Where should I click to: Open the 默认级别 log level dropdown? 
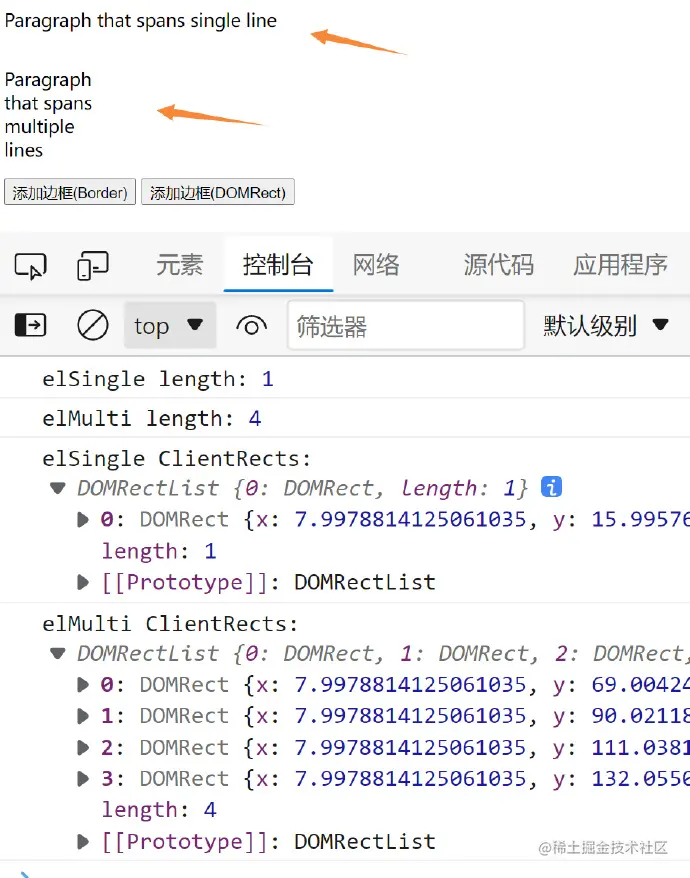click(x=605, y=325)
